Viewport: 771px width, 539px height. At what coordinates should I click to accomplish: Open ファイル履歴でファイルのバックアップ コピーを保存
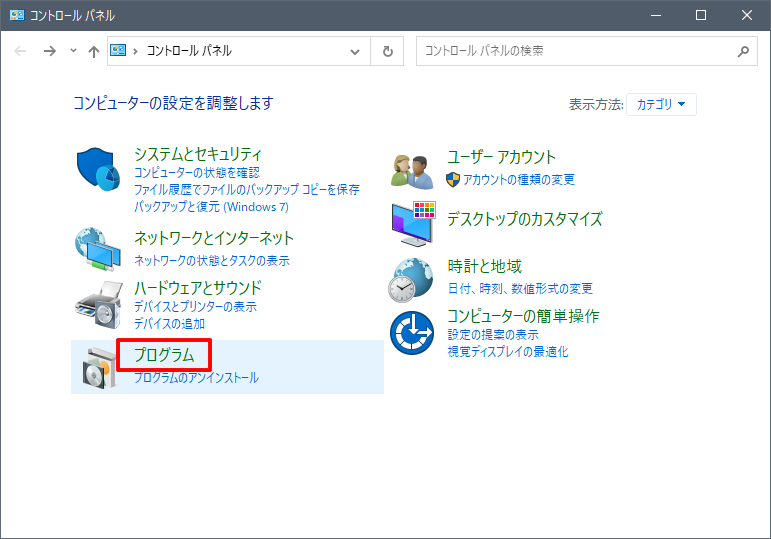(247, 190)
